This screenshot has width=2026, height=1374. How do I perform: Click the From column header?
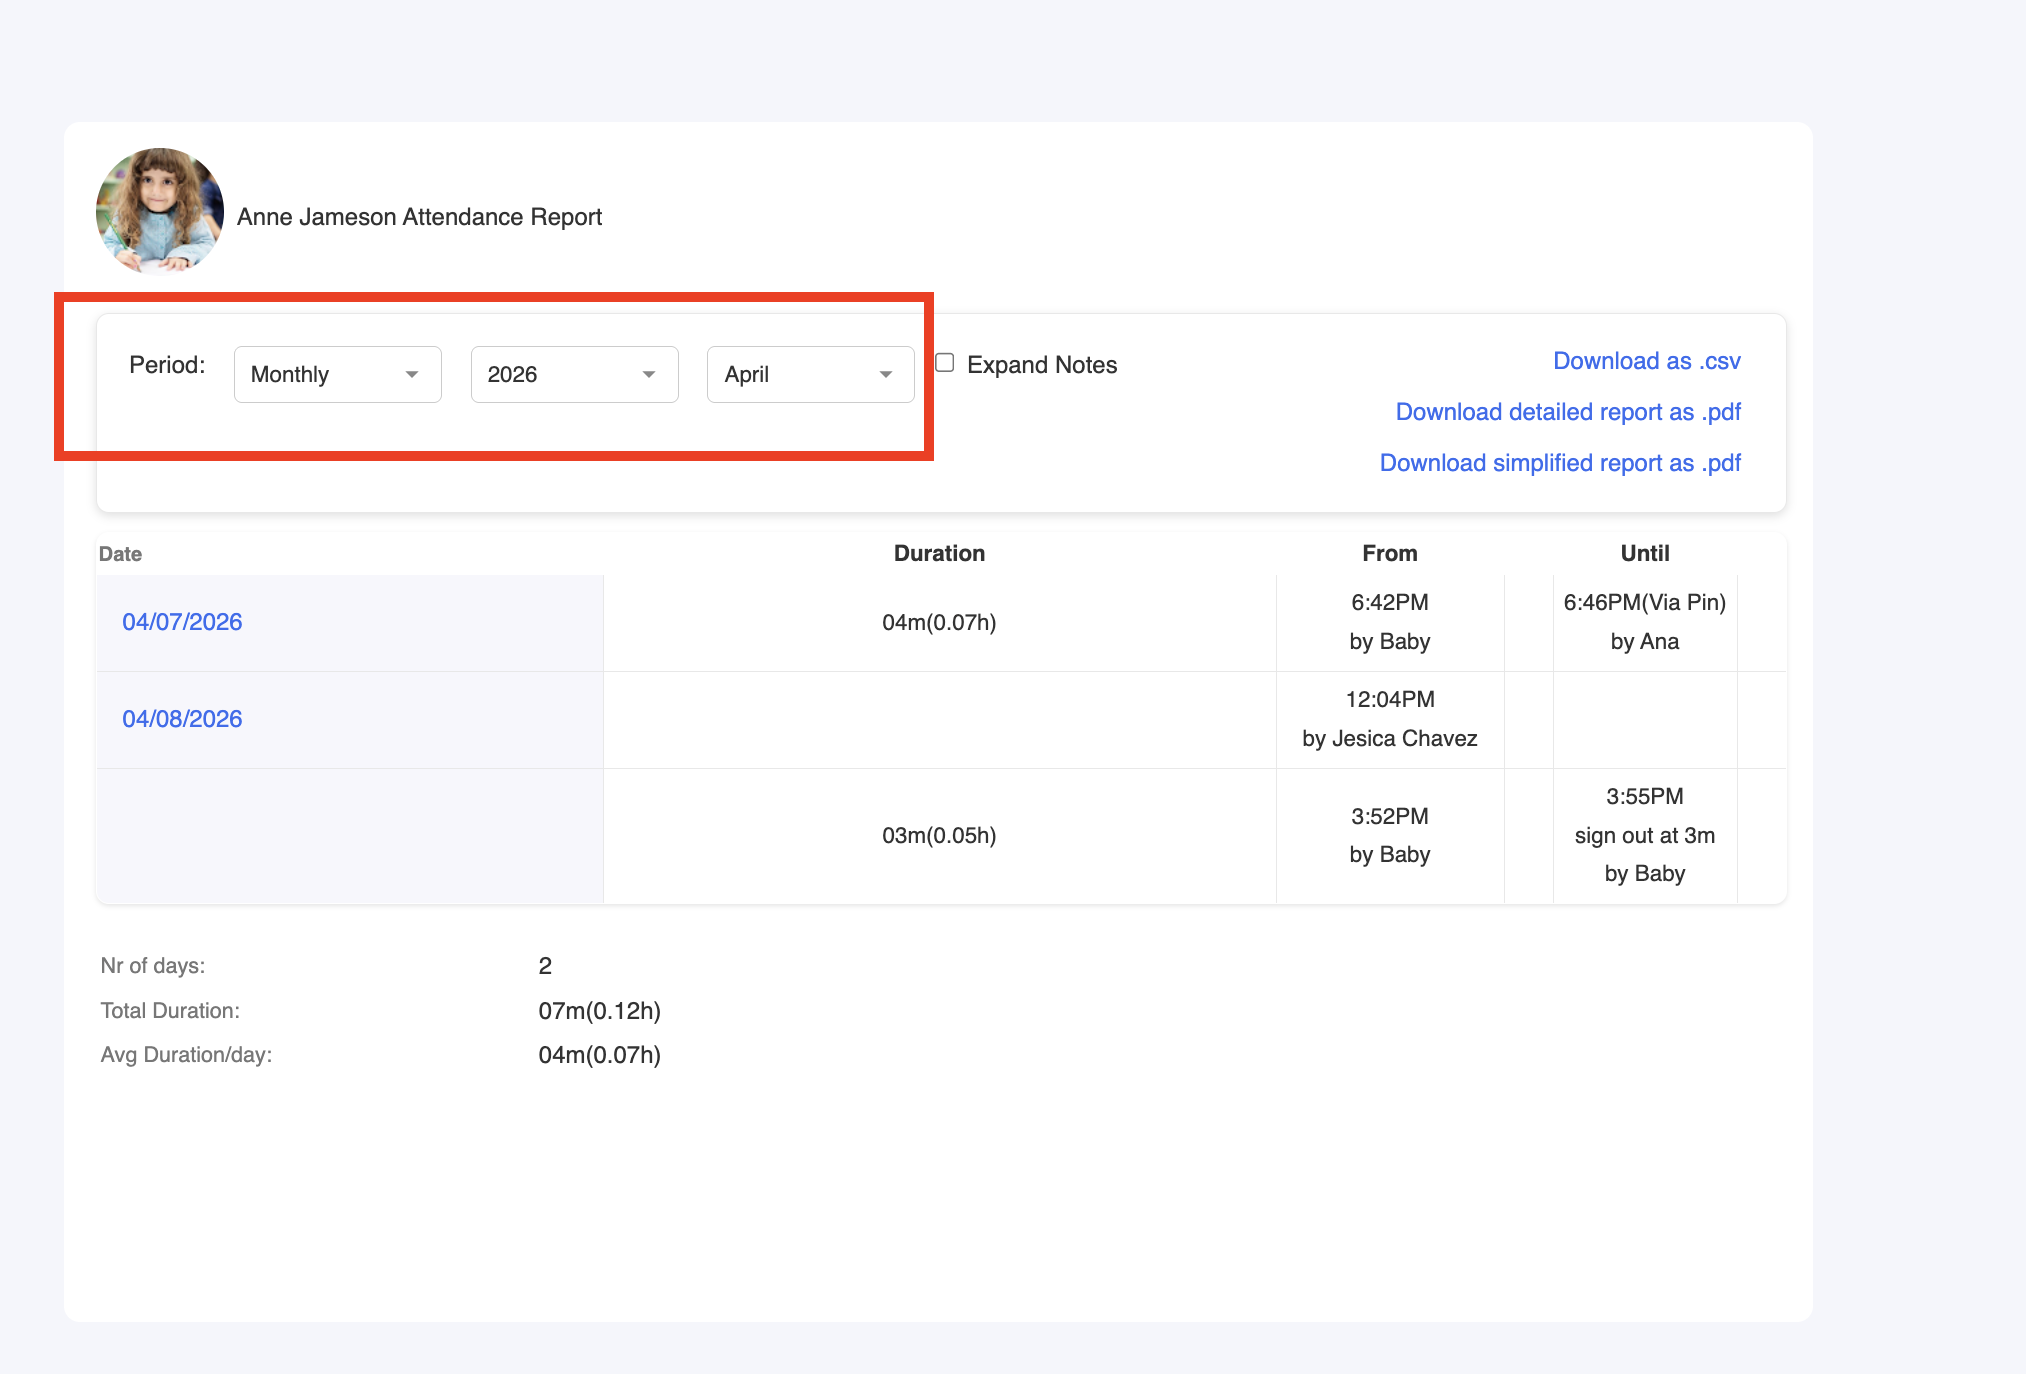tap(1389, 553)
